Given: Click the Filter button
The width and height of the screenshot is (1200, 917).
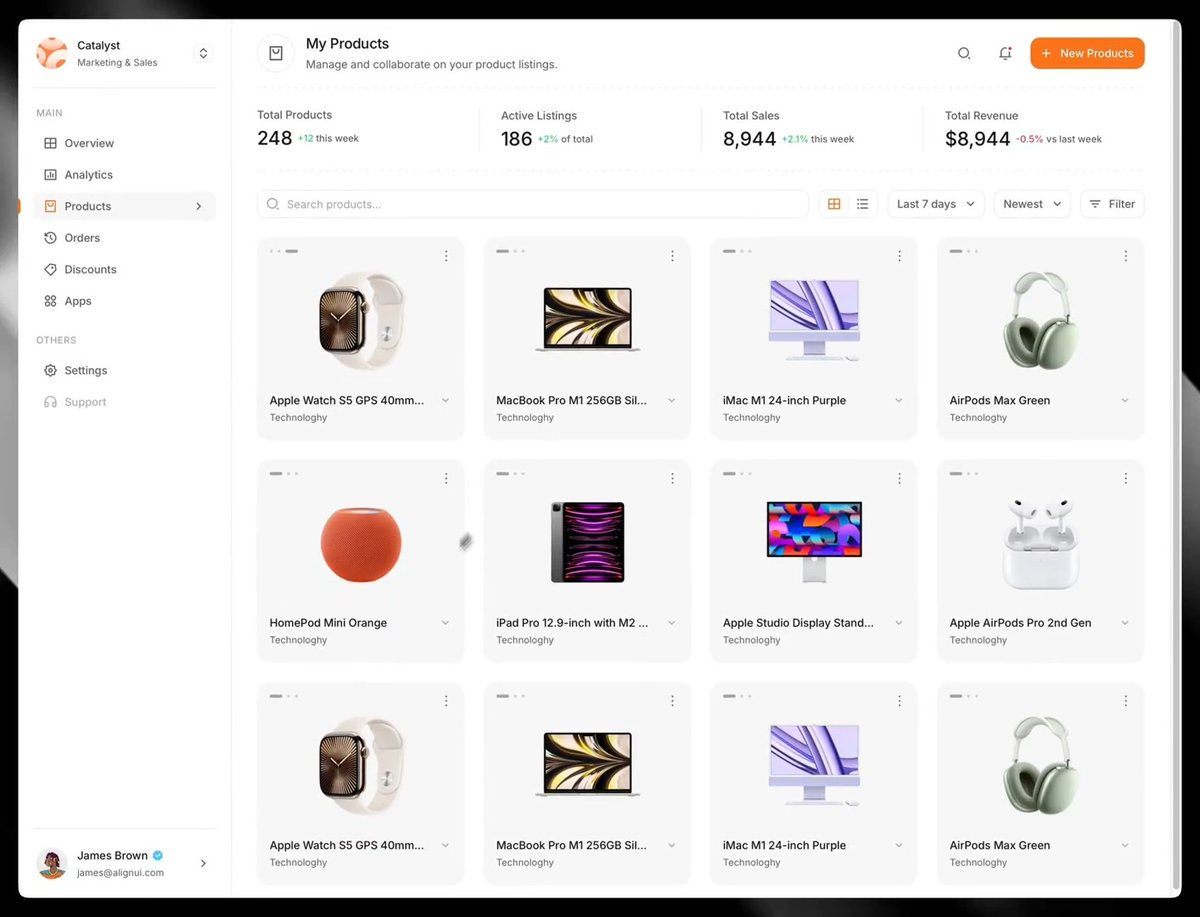Looking at the screenshot, I should pos(1112,204).
